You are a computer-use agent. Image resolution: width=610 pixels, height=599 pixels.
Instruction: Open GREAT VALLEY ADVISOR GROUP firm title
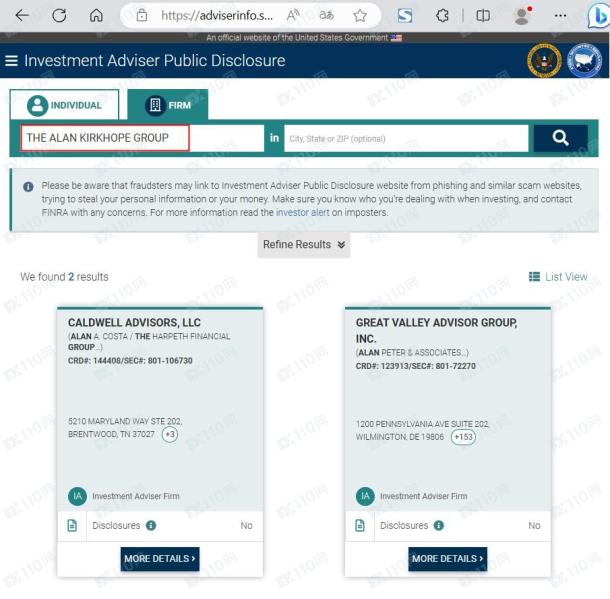[436, 330]
